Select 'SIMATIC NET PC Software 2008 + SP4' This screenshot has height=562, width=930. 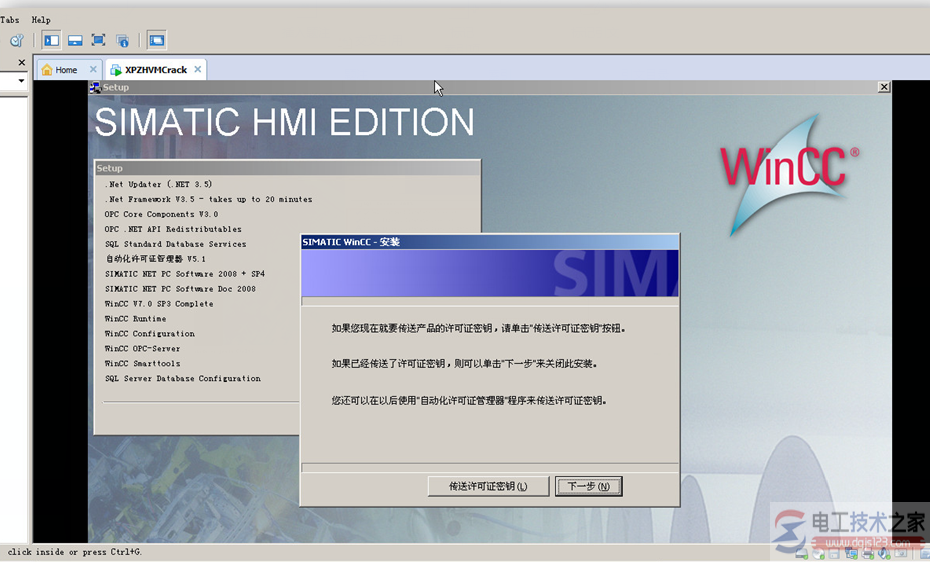pyautogui.click(x=185, y=274)
